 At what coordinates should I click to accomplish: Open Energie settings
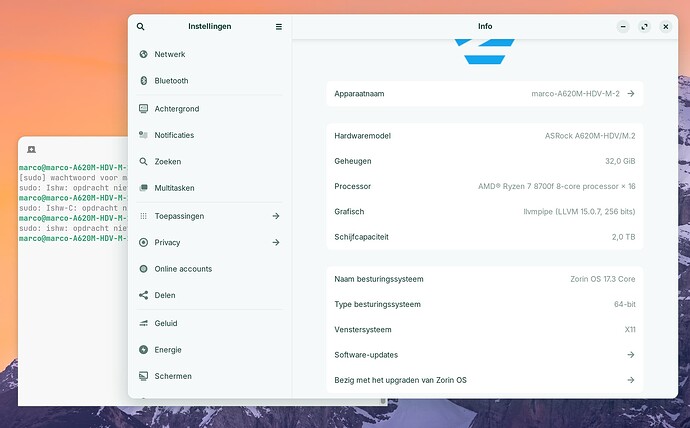pos(209,350)
